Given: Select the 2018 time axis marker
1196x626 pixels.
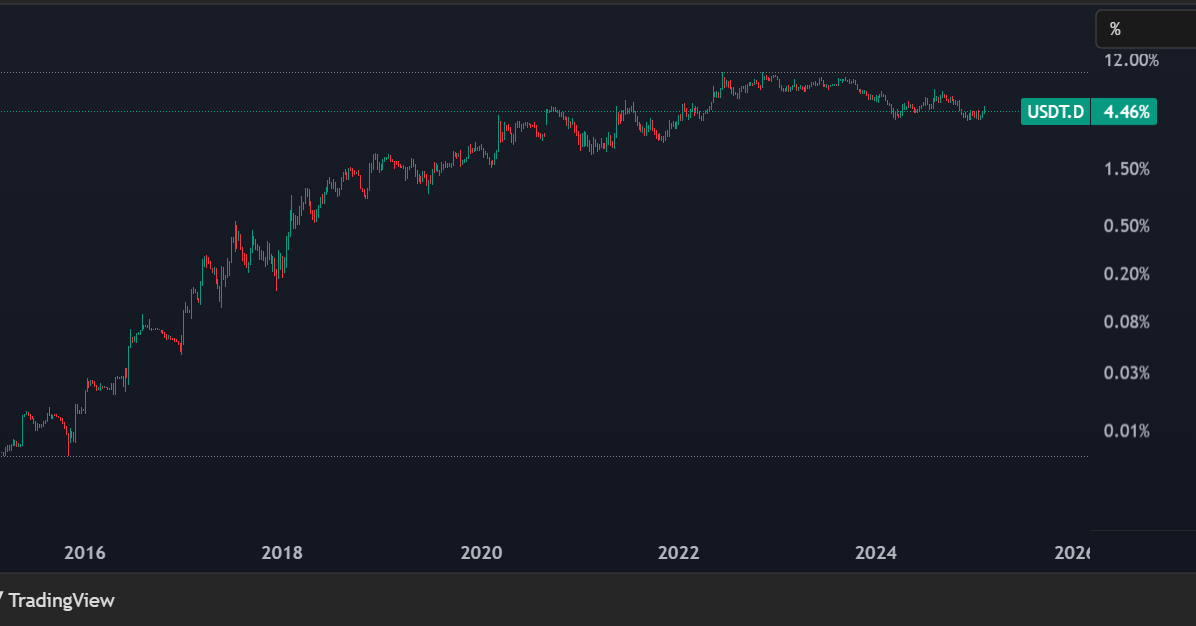Looking at the screenshot, I should (282, 553).
